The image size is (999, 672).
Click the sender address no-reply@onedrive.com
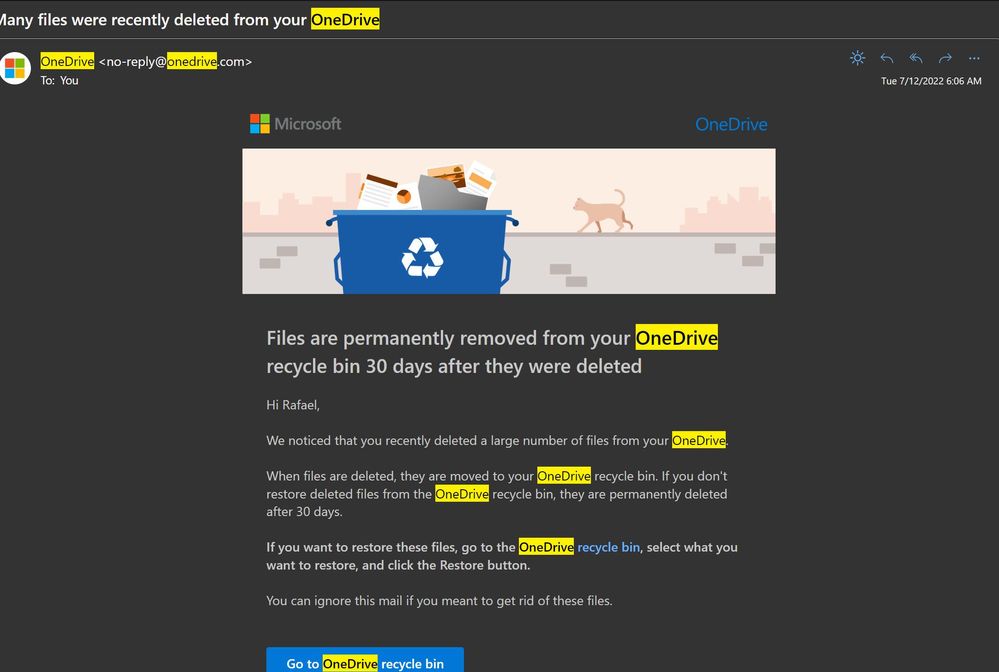click(175, 62)
